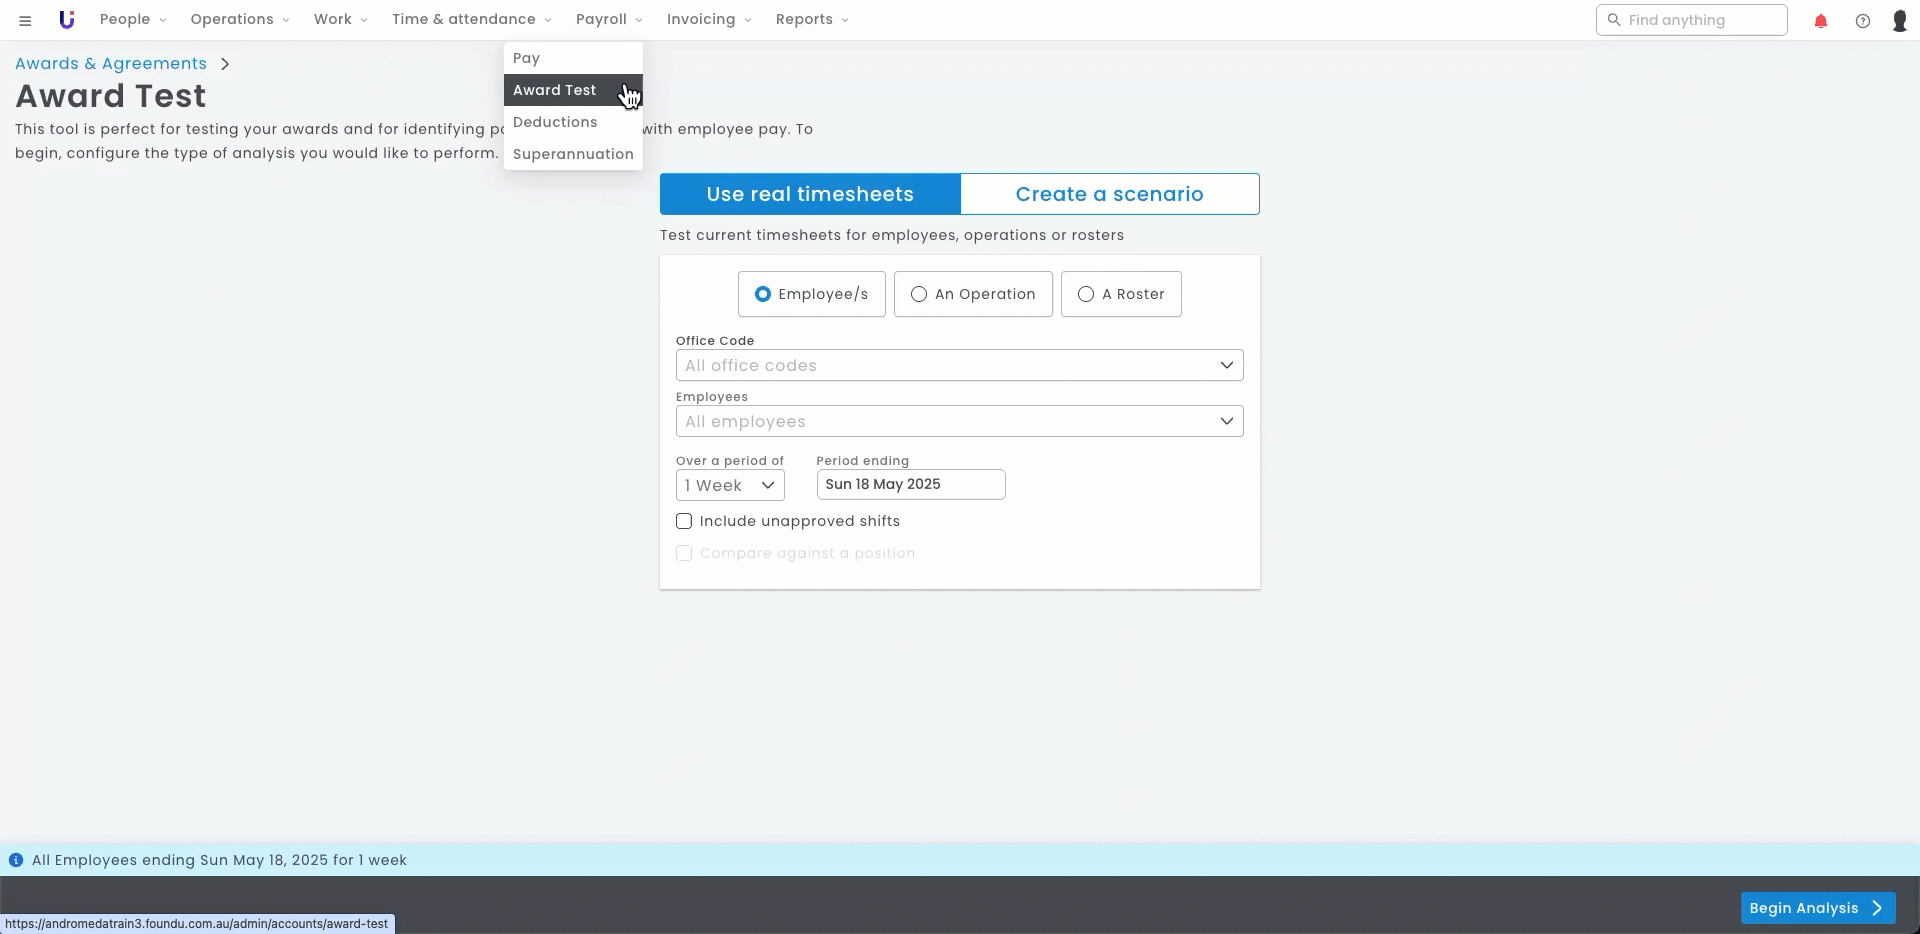The width and height of the screenshot is (1920, 934).
Task: Choose the A Roster radio option
Action: [1086, 294]
